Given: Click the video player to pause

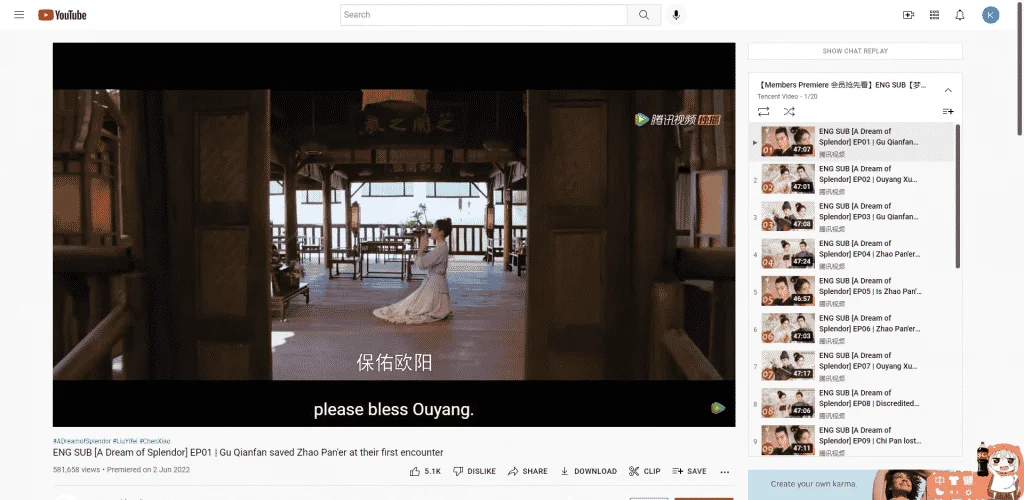Looking at the screenshot, I should coord(394,234).
